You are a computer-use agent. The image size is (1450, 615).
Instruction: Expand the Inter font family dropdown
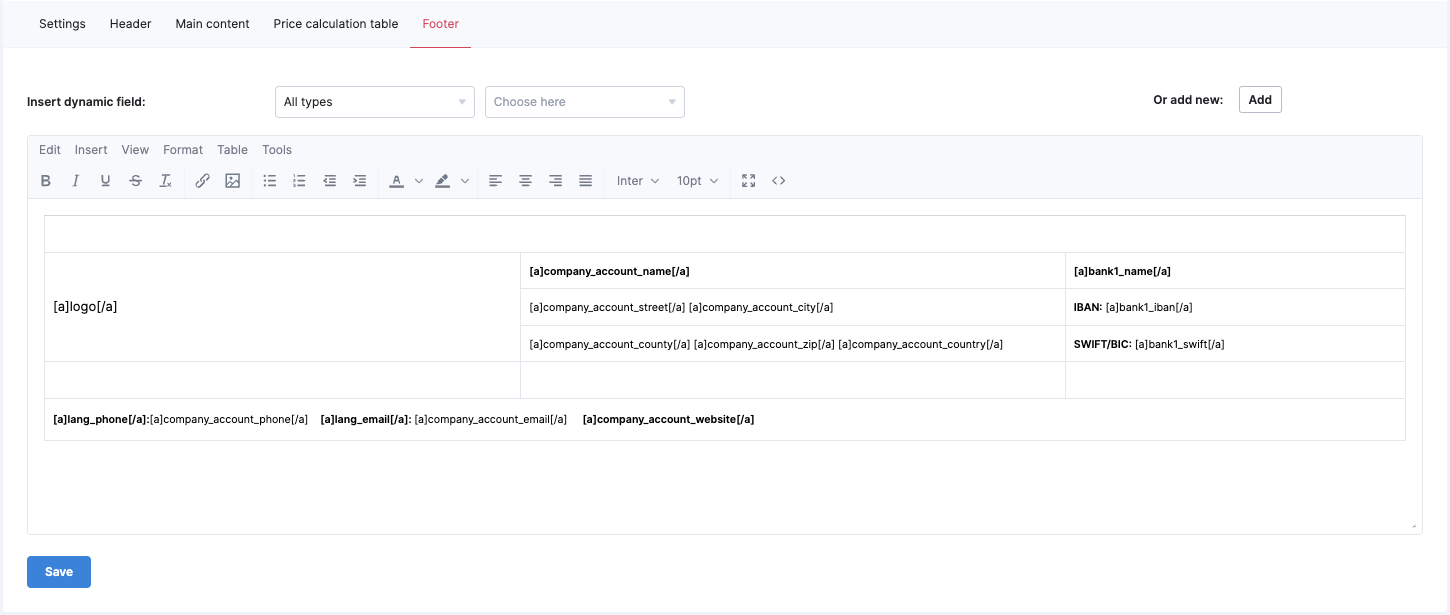(x=638, y=181)
